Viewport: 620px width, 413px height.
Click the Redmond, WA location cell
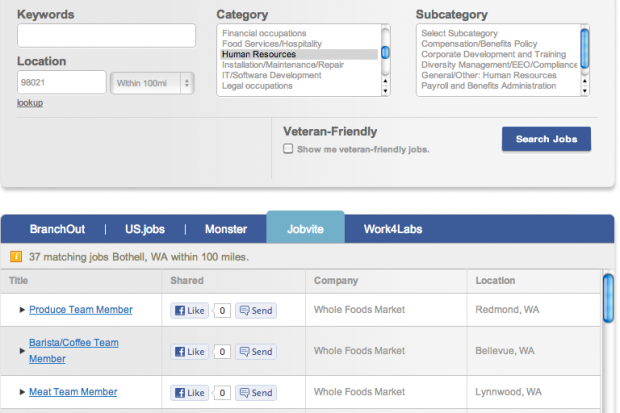[x=507, y=310]
